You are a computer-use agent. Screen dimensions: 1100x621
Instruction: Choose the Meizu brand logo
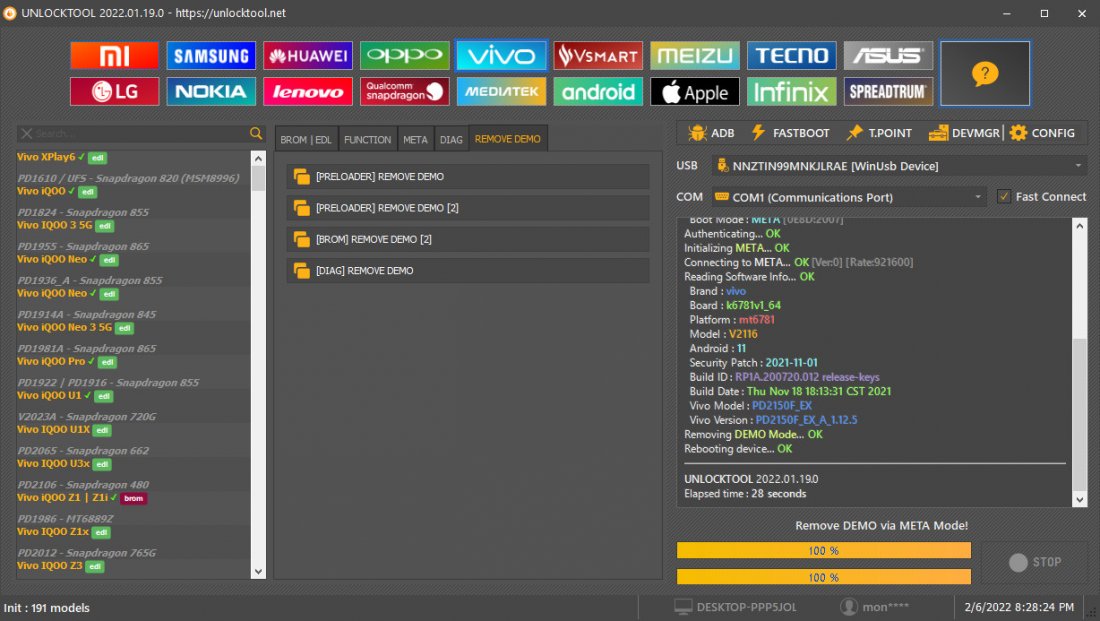[695, 55]
